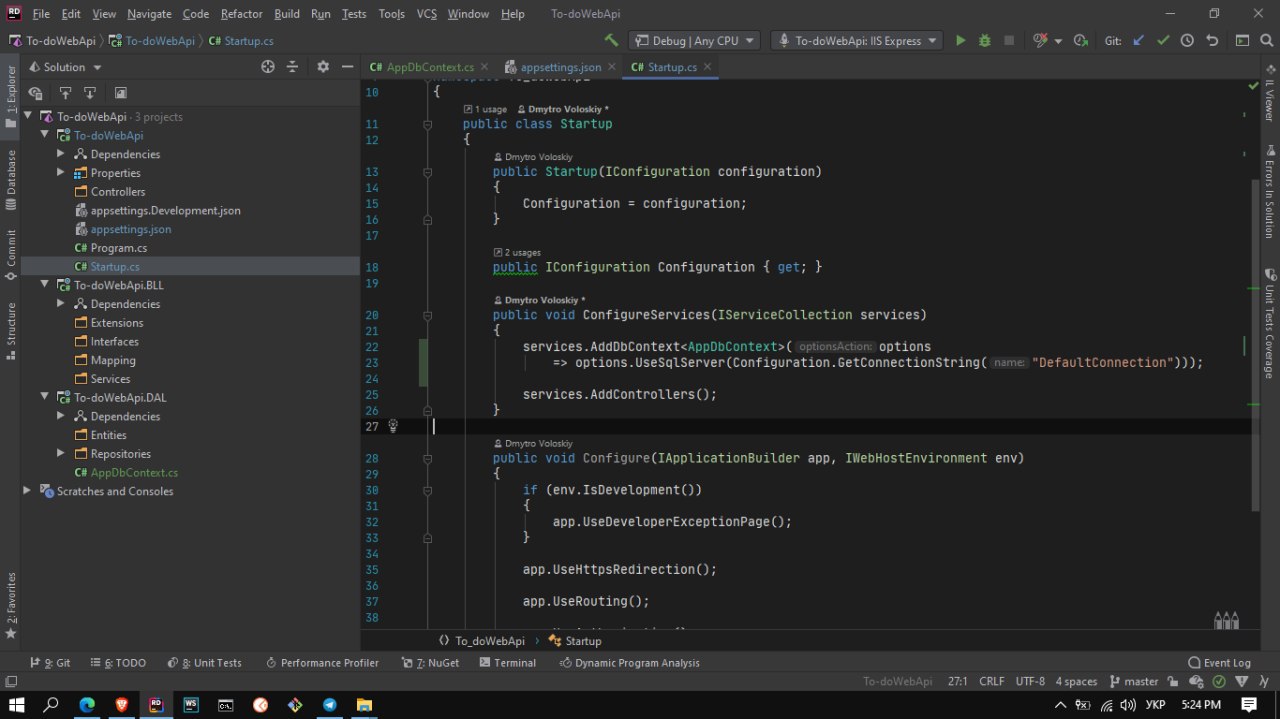Toggle read-only lock icon in status bar
The image size is (1280, 719).
point(1173,681)
